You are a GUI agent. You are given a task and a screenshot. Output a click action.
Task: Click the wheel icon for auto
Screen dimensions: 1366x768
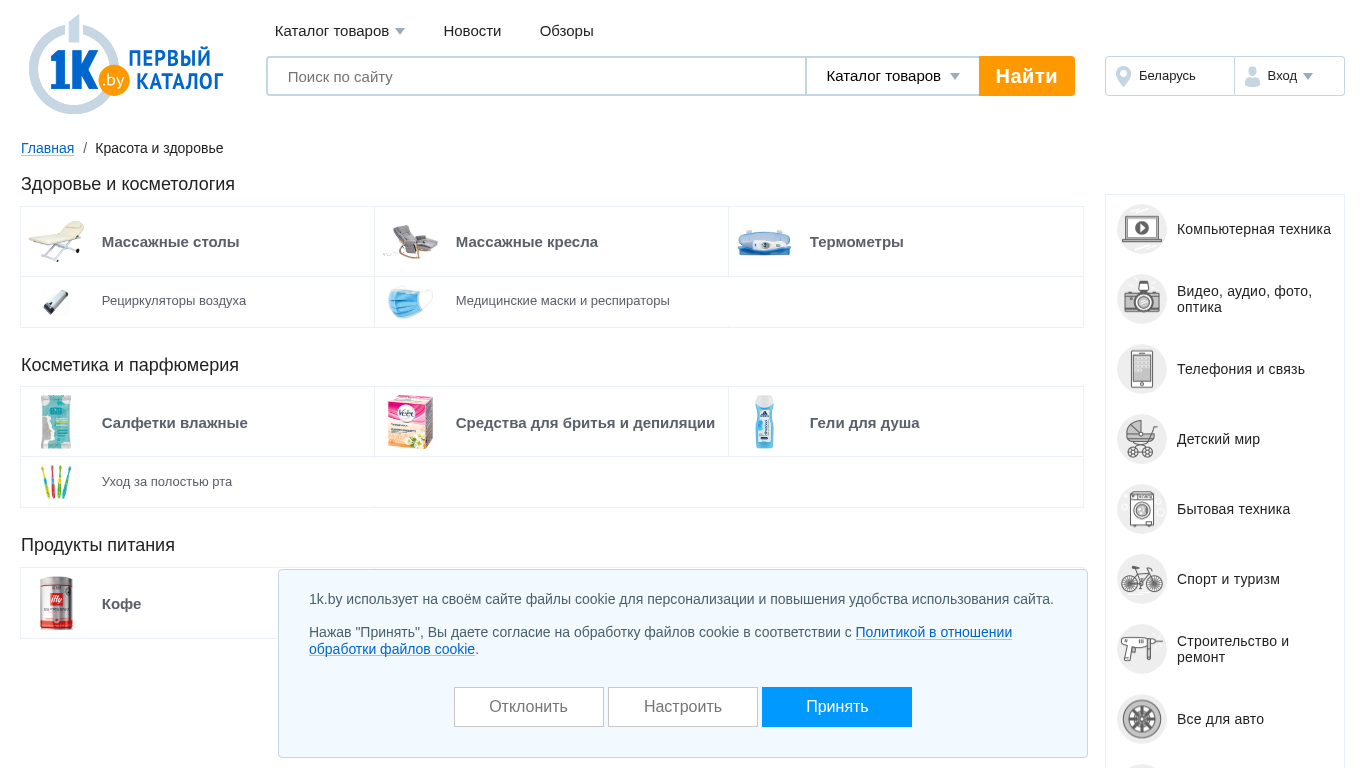[1142, 719]
